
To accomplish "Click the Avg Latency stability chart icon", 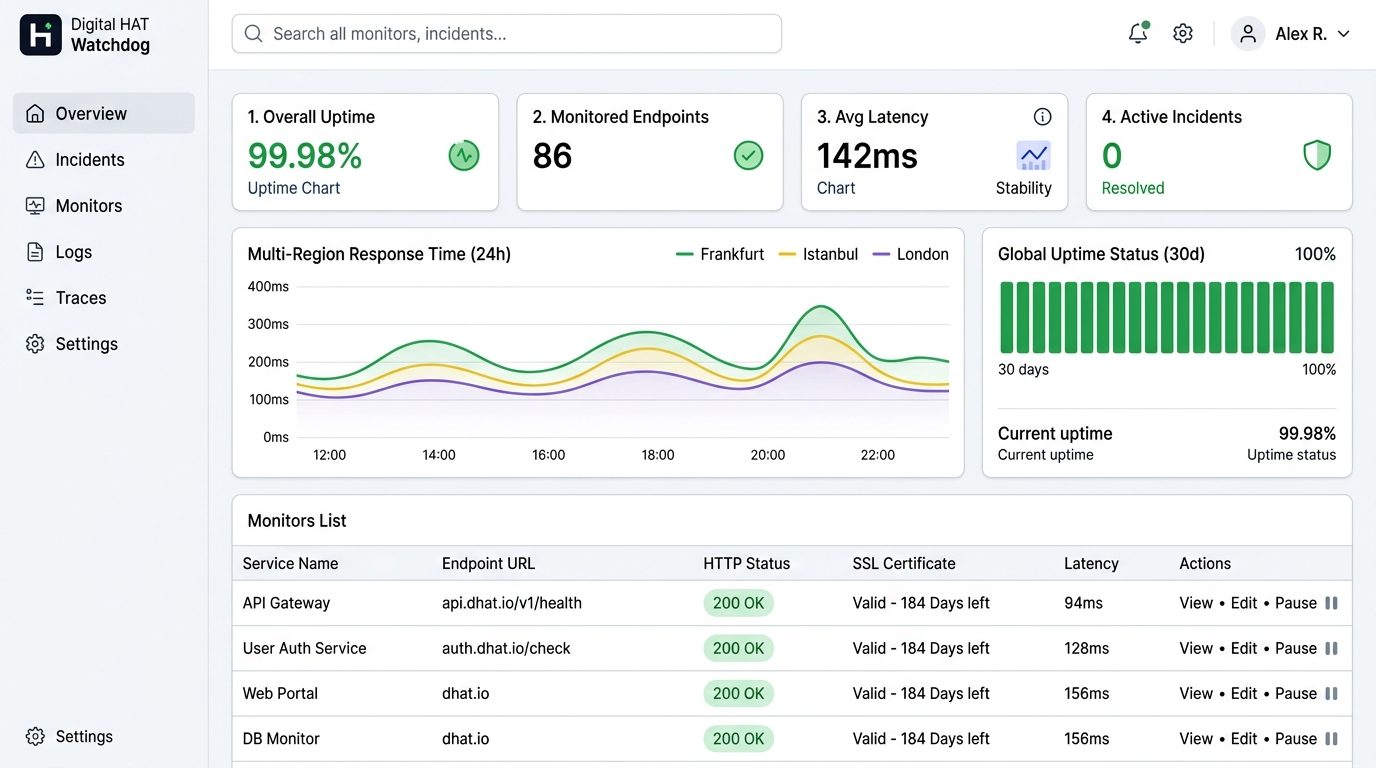I will coord(1033,156).
